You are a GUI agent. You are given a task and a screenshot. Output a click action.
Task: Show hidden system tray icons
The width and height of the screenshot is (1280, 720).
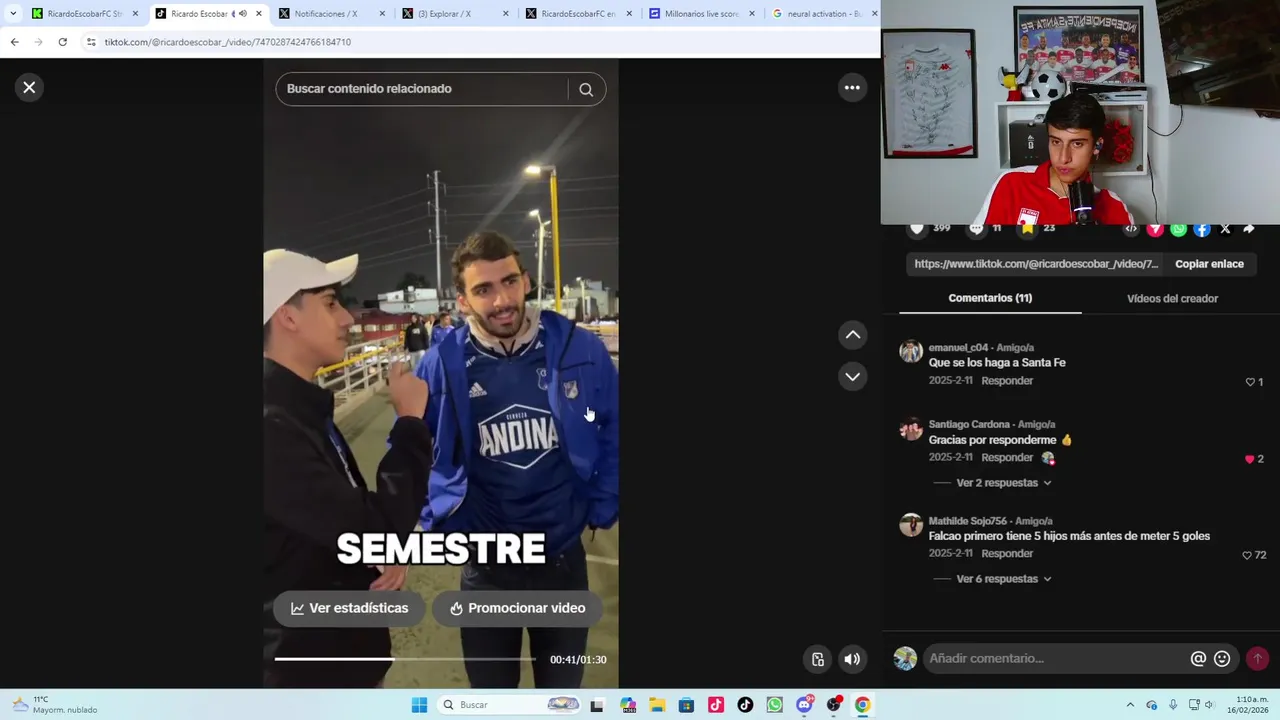(x=1130, y=705)
